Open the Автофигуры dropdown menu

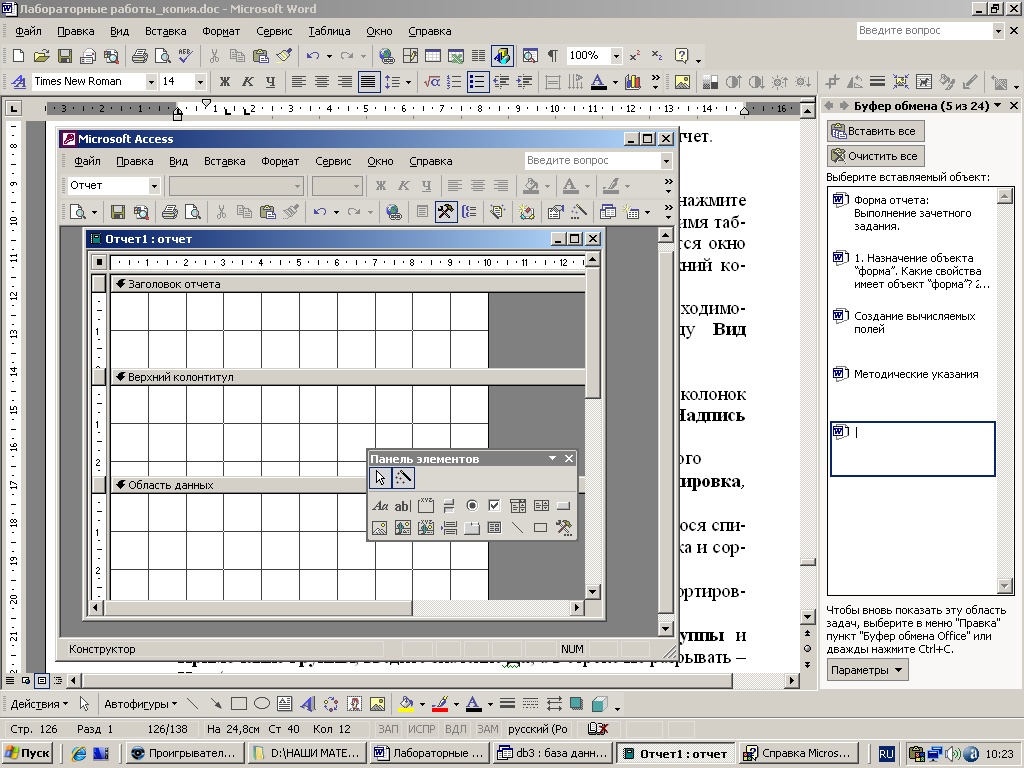140,704
